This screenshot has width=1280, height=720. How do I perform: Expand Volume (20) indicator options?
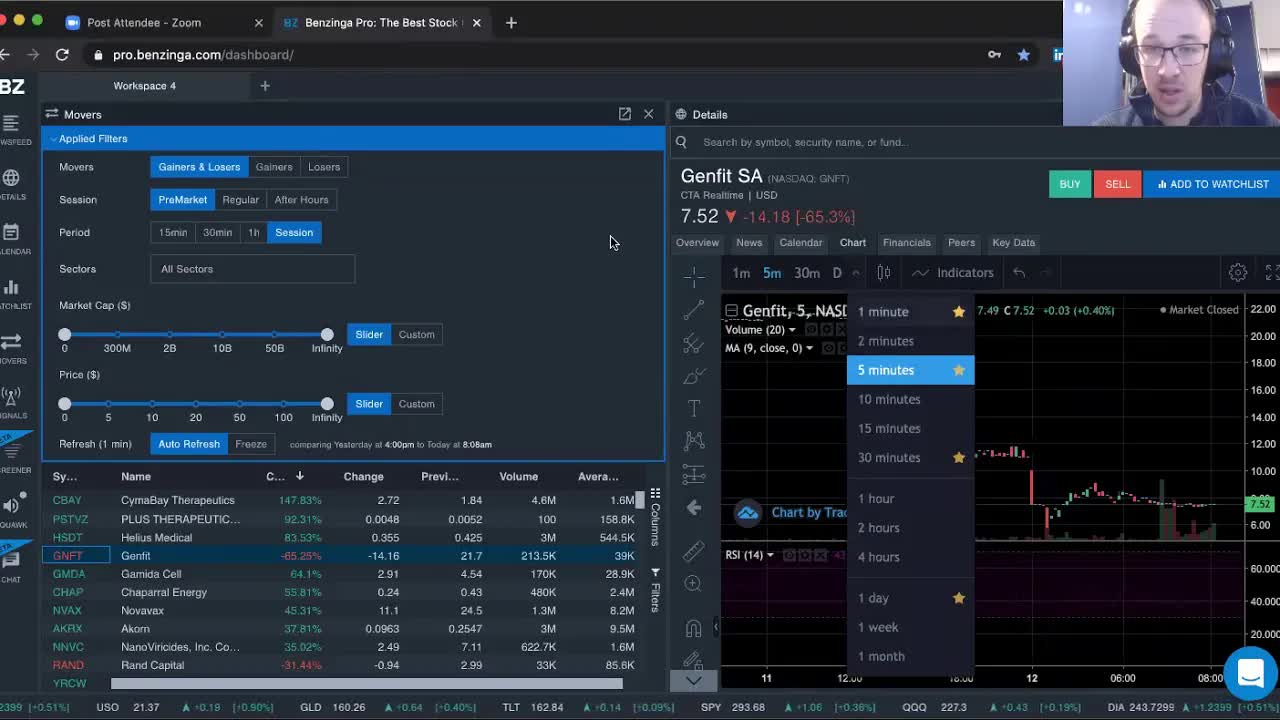click(x=792, y=330)
